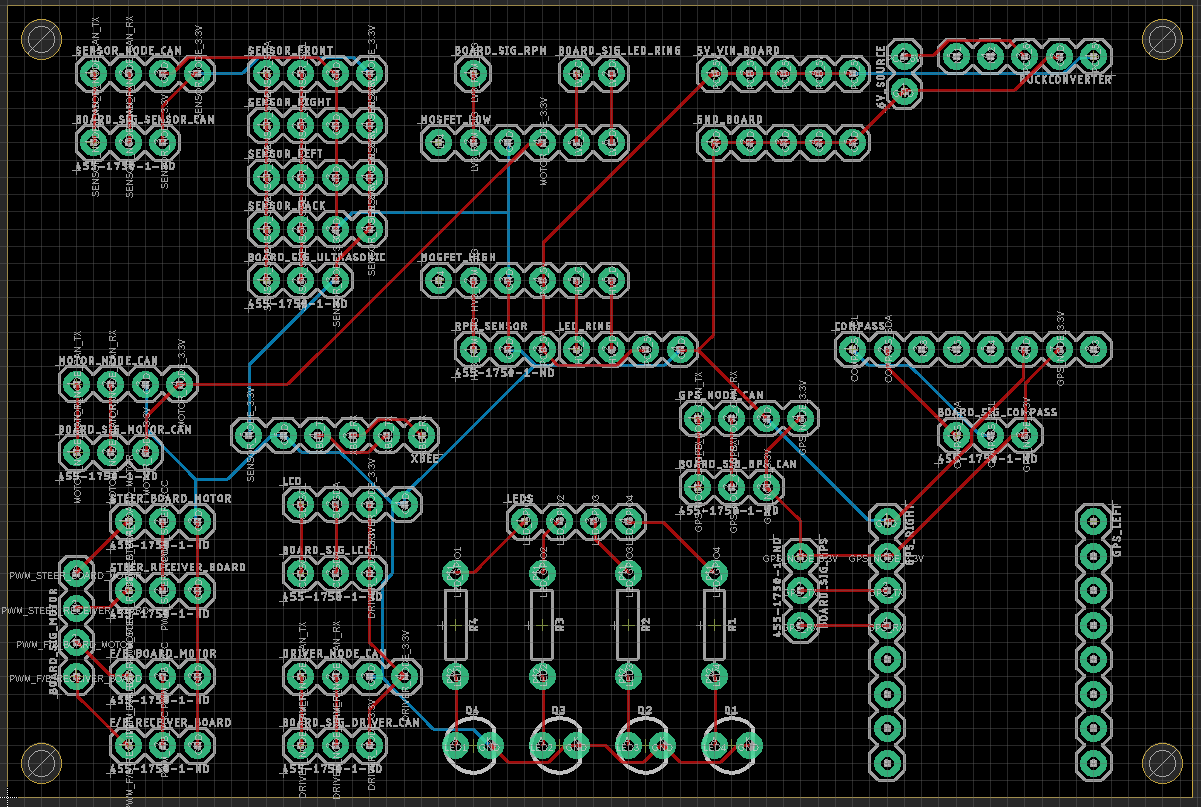Select the GPS_RIGHT vertical header label
This screenshot has height=807, width=1201.
click(x=909, y=535)
